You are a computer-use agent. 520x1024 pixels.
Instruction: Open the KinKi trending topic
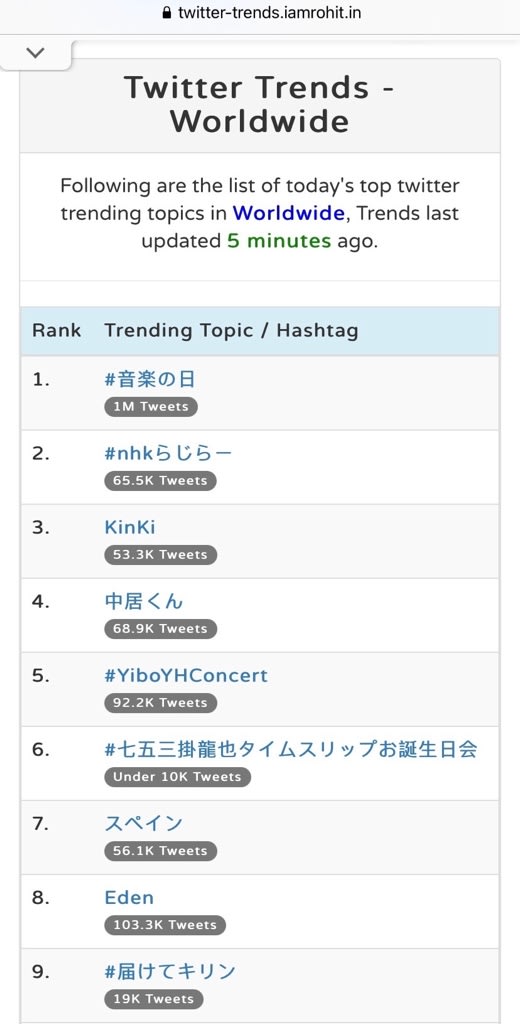pos(129,527)
